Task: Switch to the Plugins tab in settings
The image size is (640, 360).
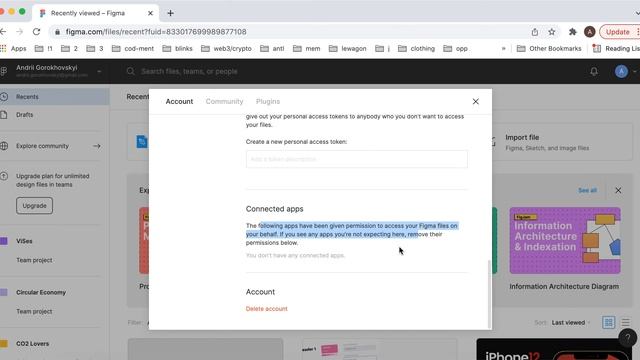Action: 268,101
